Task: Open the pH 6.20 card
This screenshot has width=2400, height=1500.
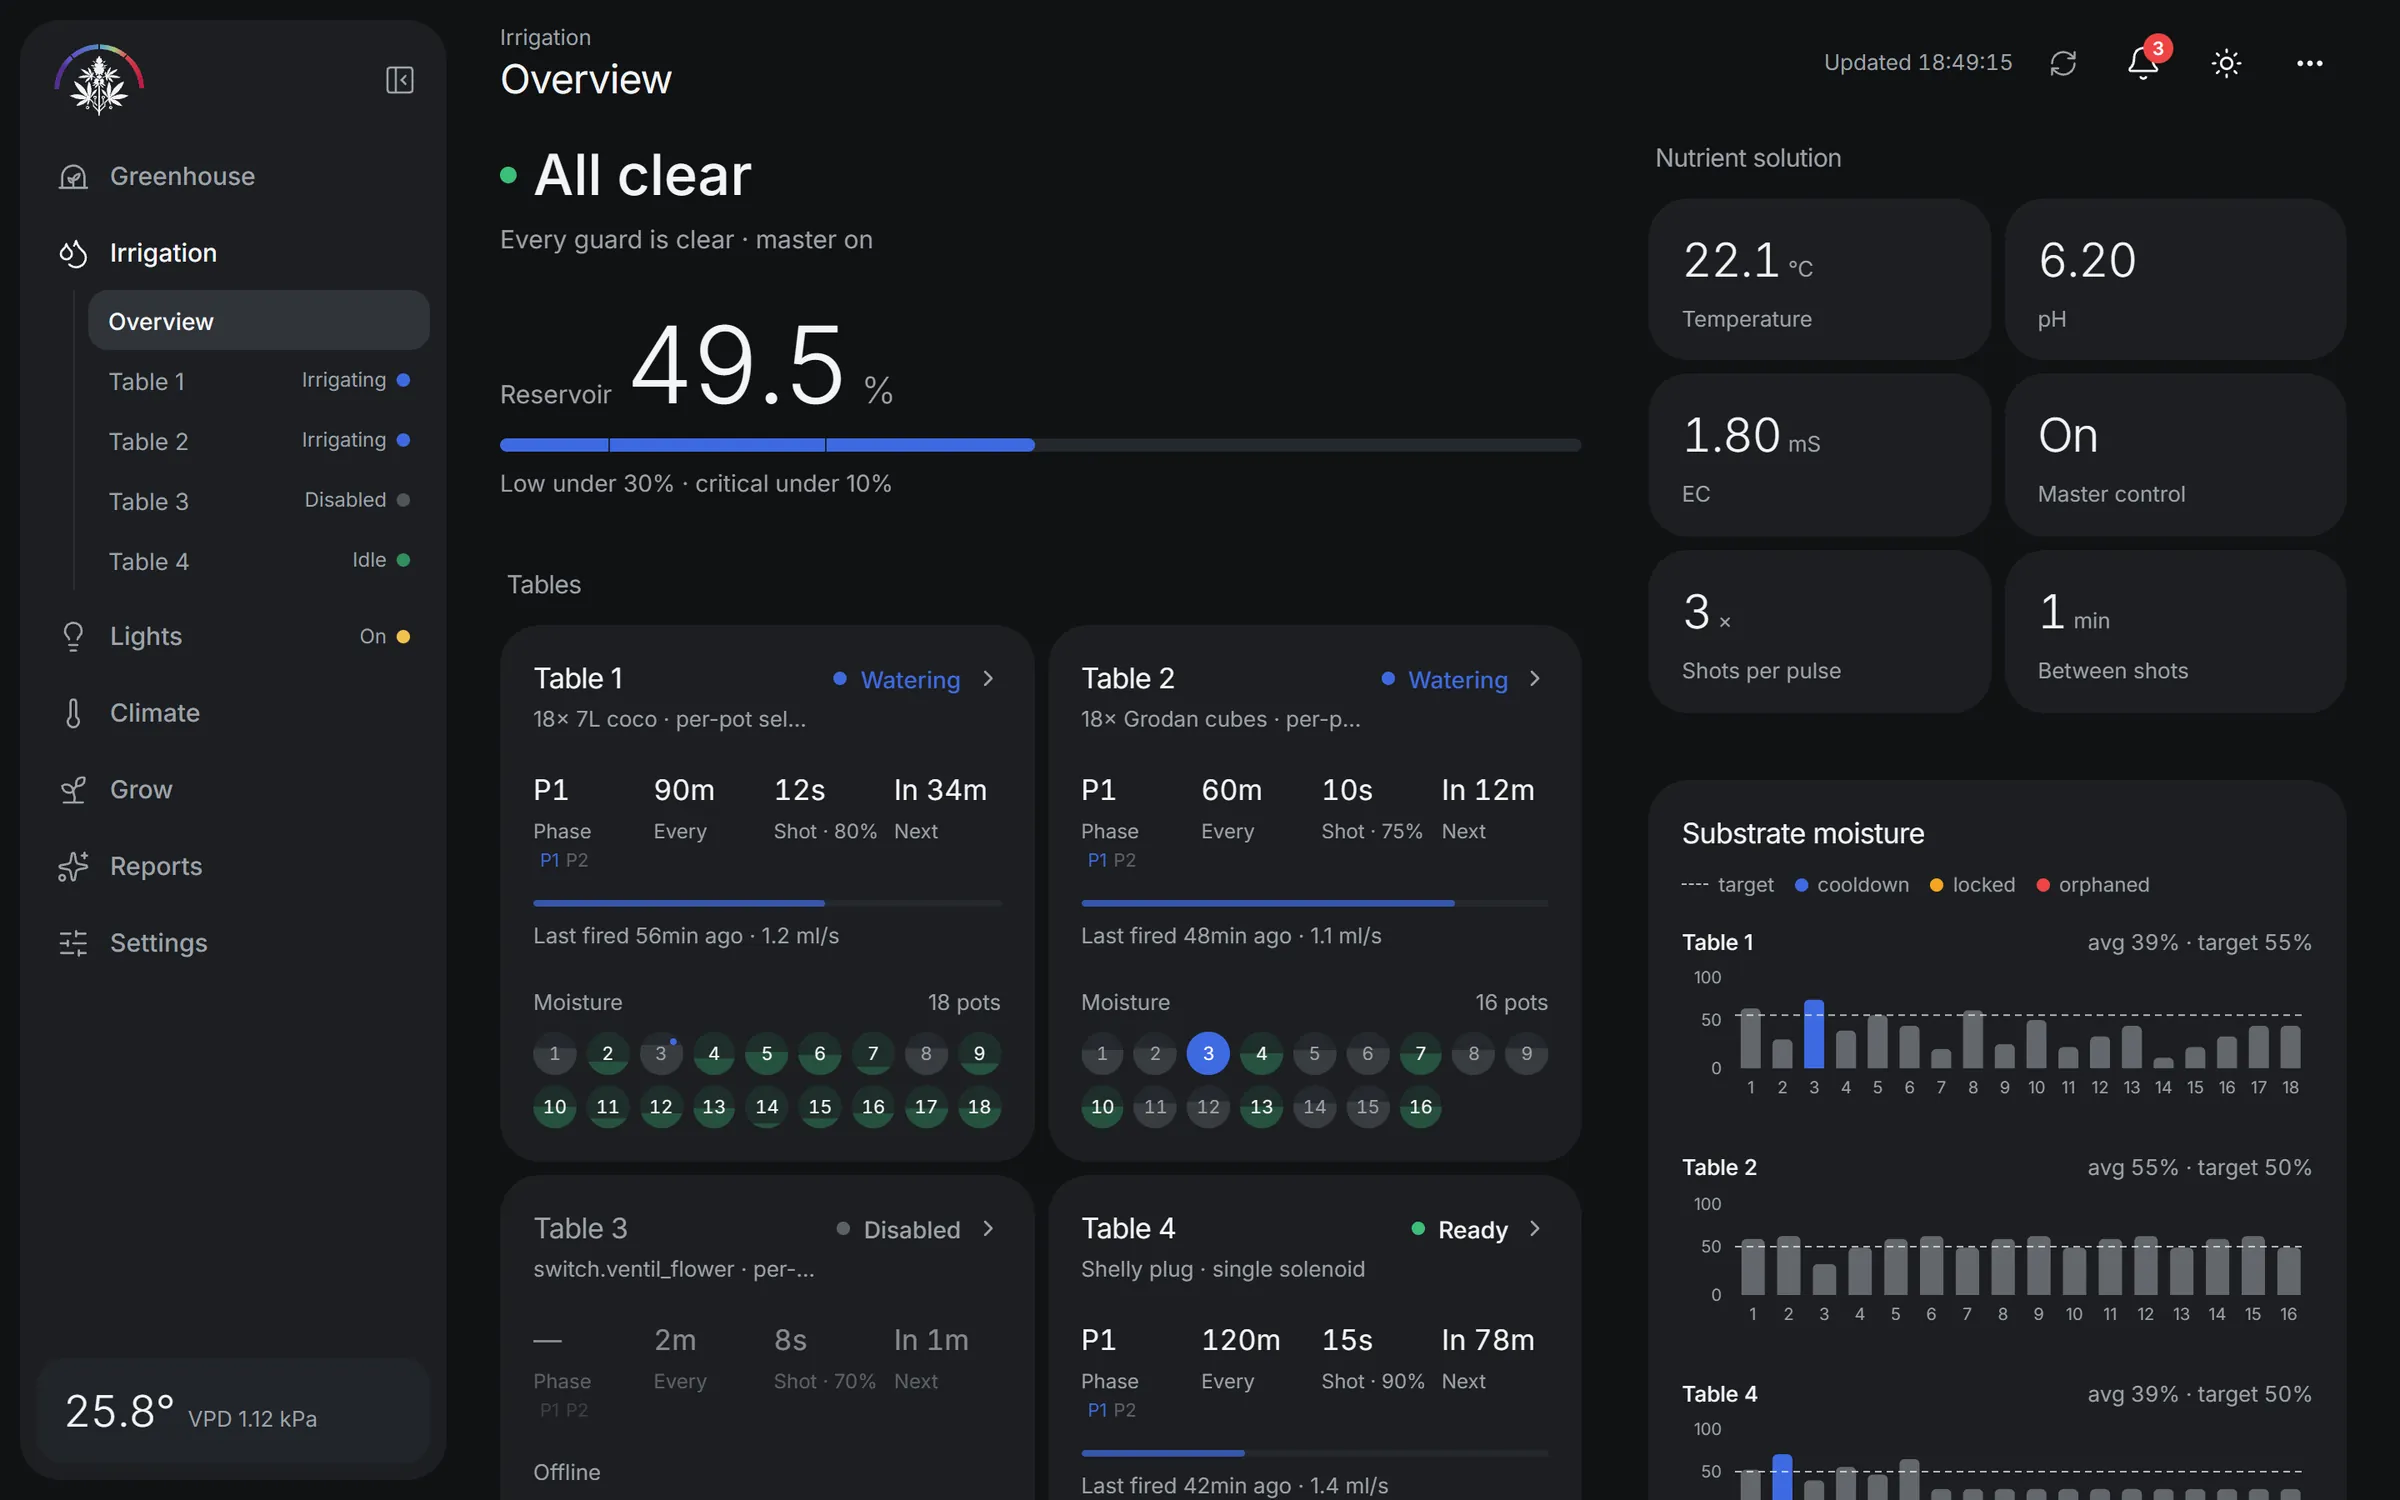Action: click(x=2175, y=279)
